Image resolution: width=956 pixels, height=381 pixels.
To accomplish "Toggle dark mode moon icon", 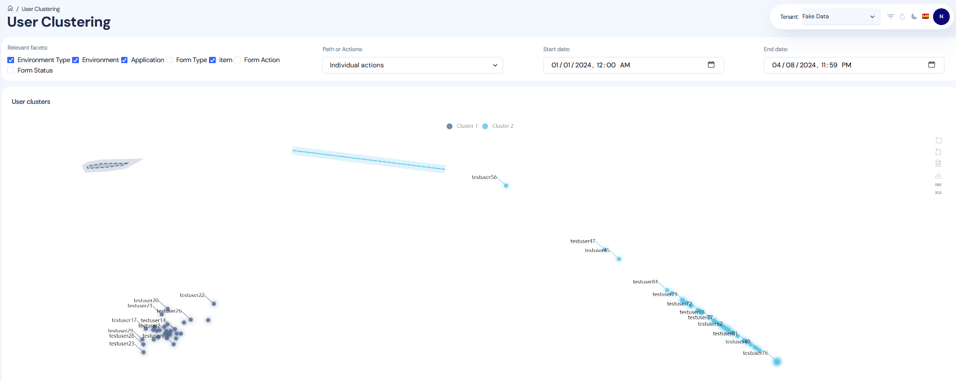I will [x=914, y=16].
